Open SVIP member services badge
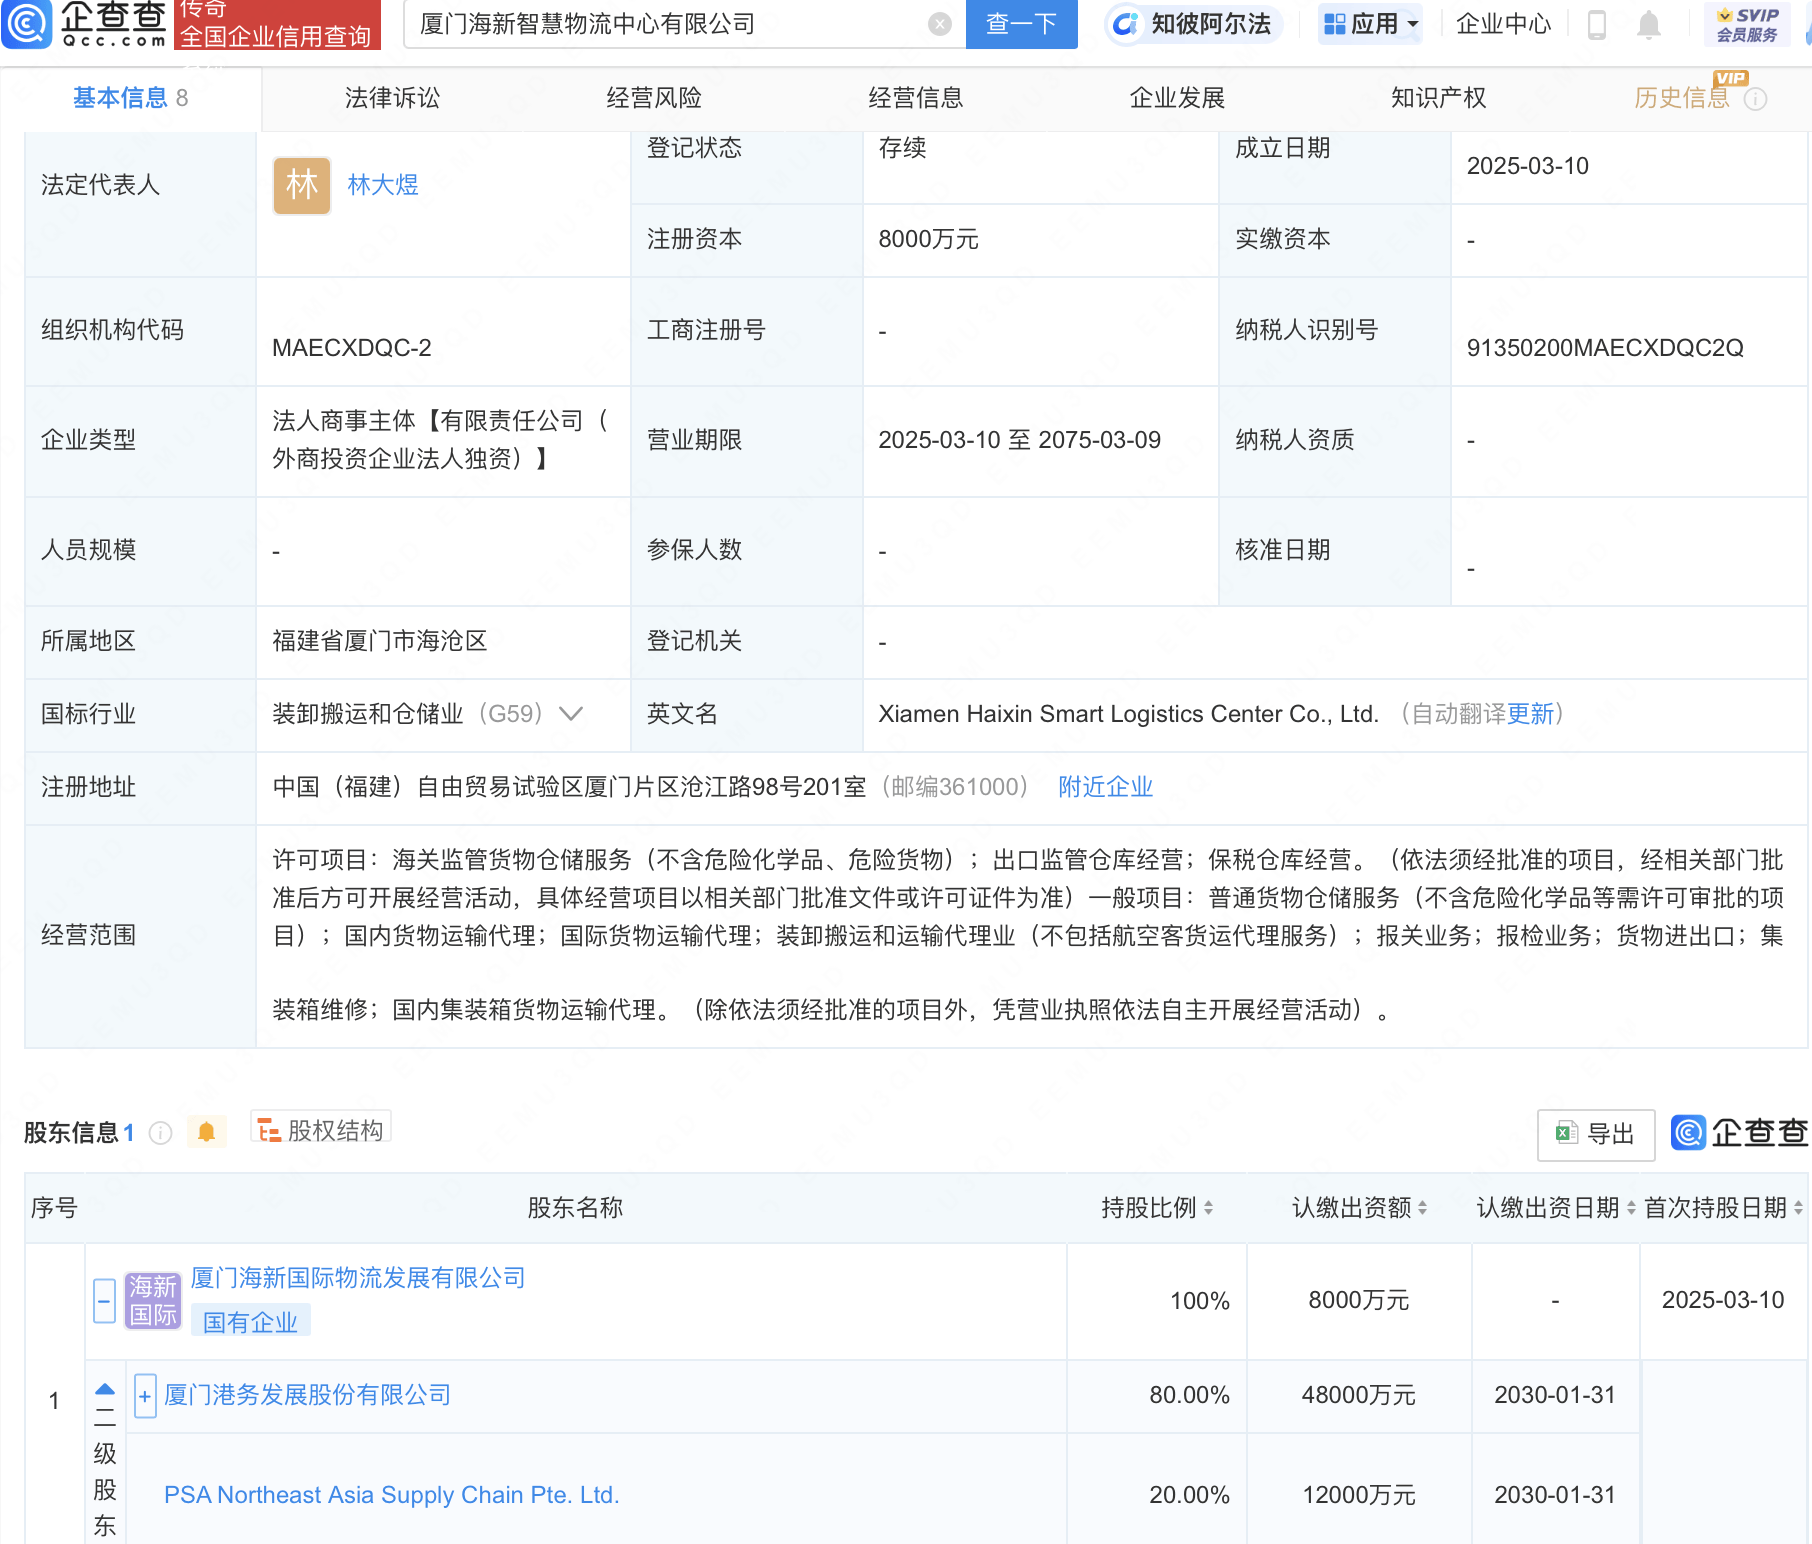Screen dimensions: 1812x1544 tap(1747, 25)
